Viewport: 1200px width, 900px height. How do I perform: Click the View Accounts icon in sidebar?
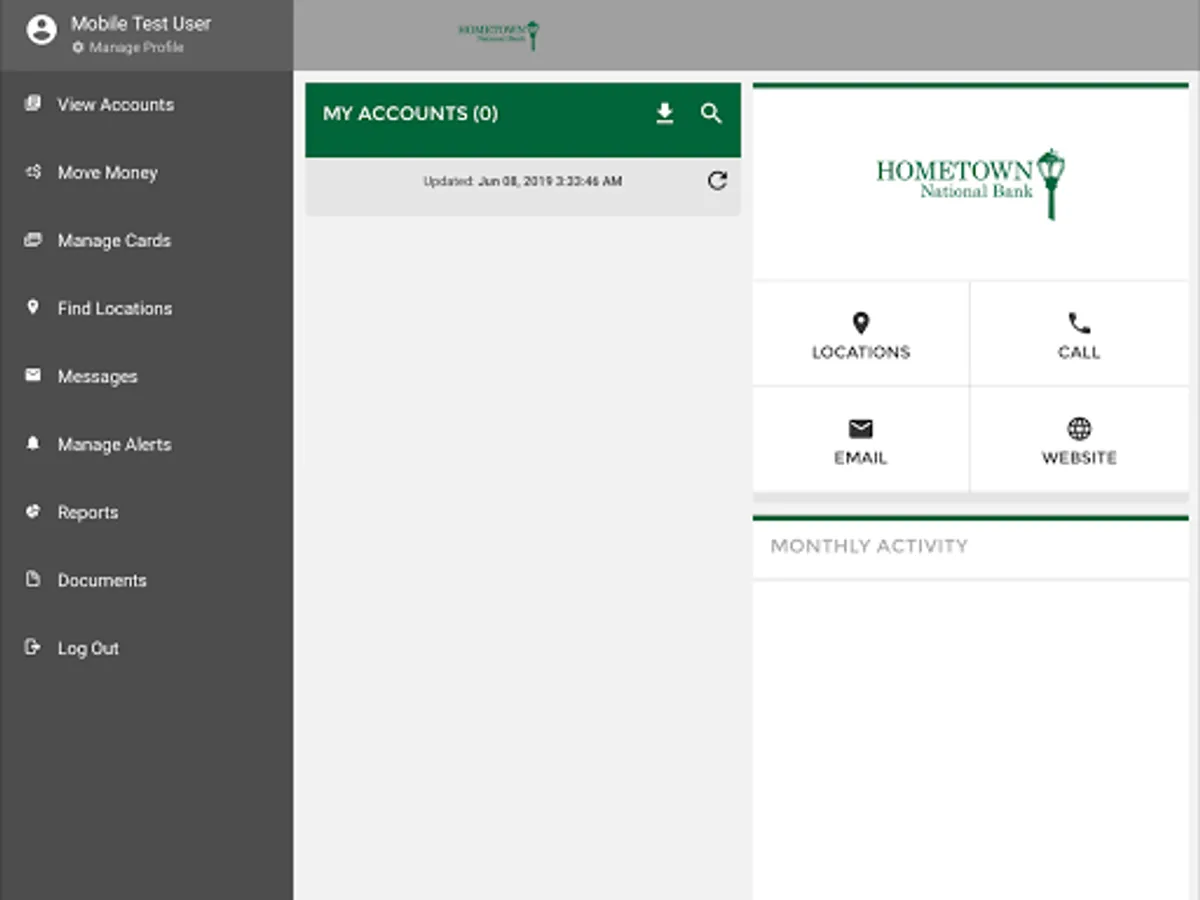click(33, 104)
